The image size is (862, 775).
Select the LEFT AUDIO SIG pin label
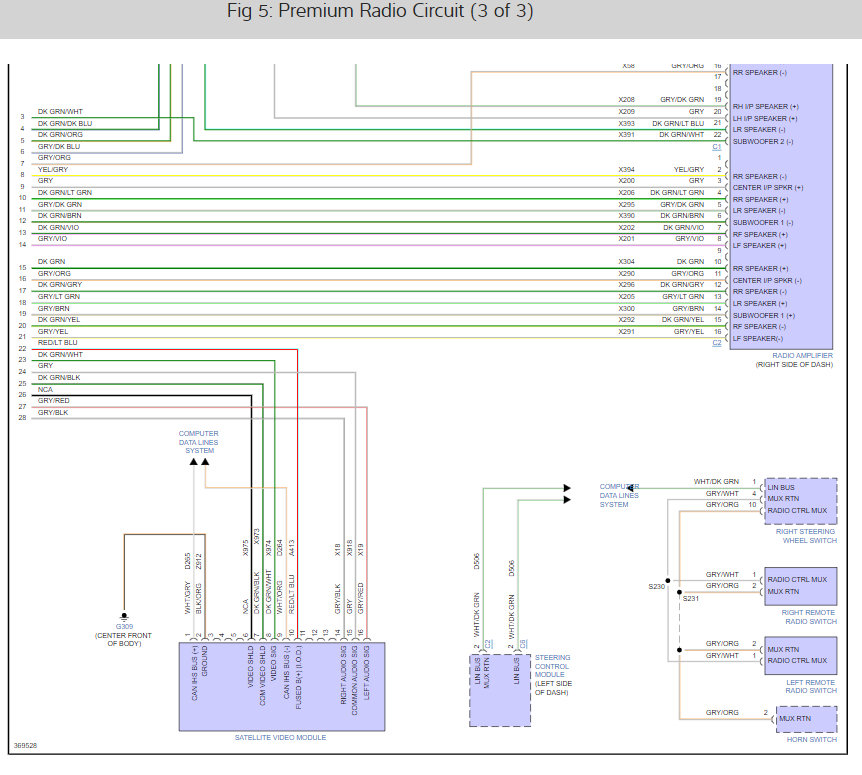pyautogui.click(x=367, y=672)
